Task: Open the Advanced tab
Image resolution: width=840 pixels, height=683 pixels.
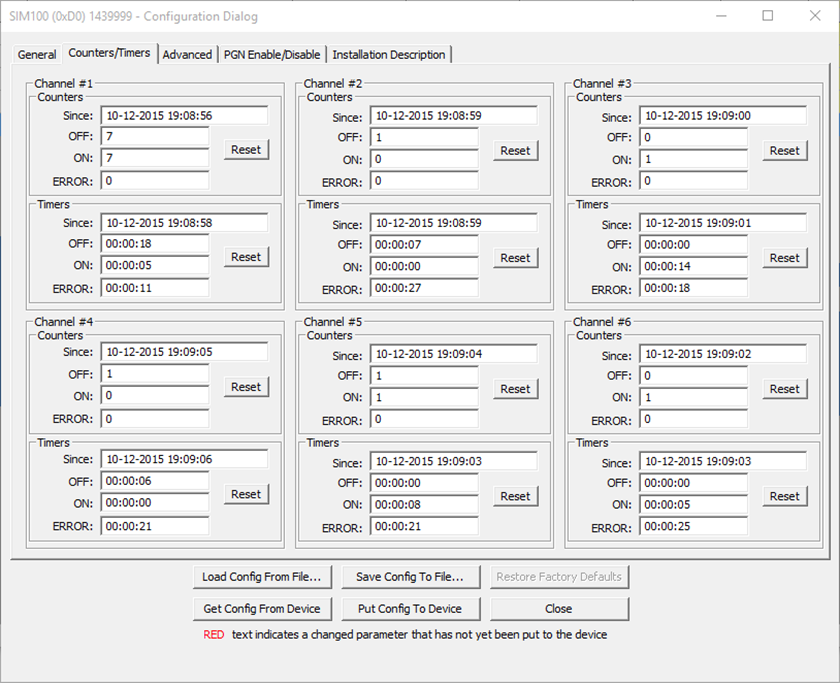Action: (x=187, y=55)
